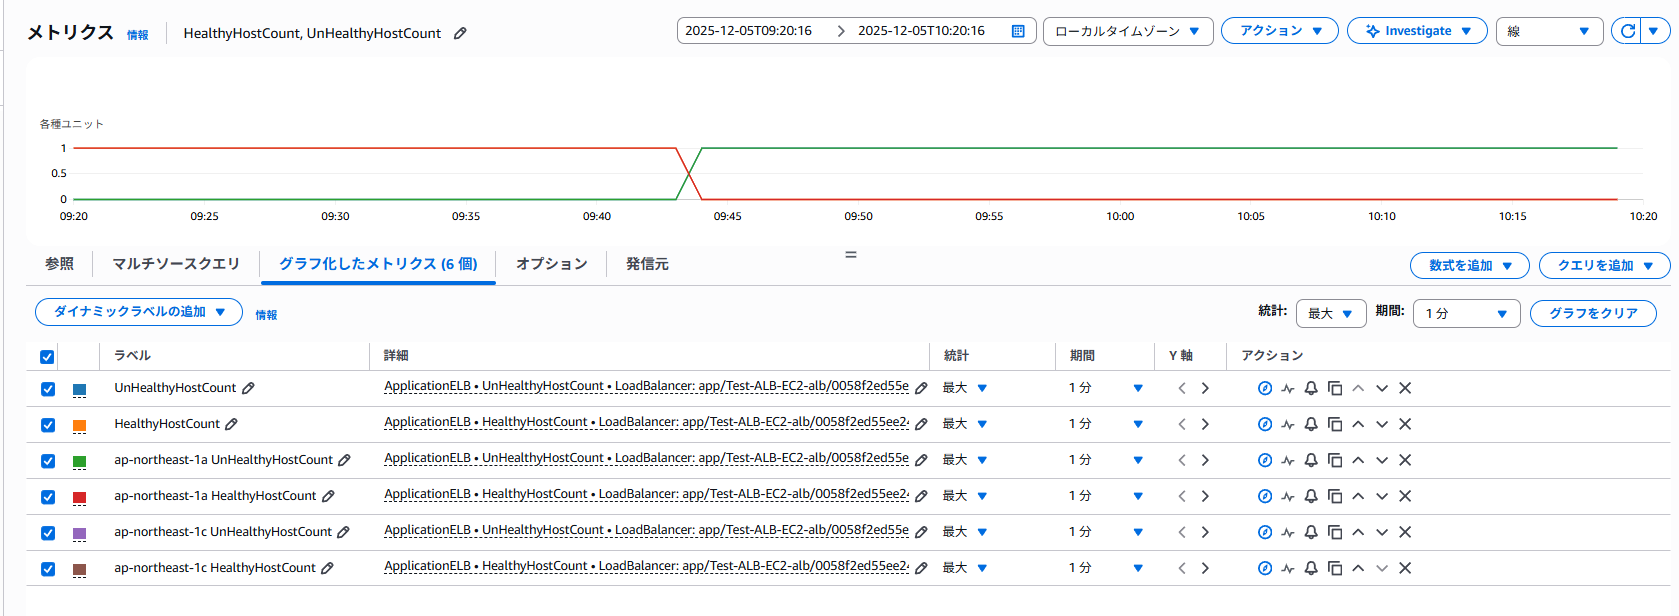
Task: Duplicate the HealthyHostCount metric row
Action: click(x=1334, y=424)
